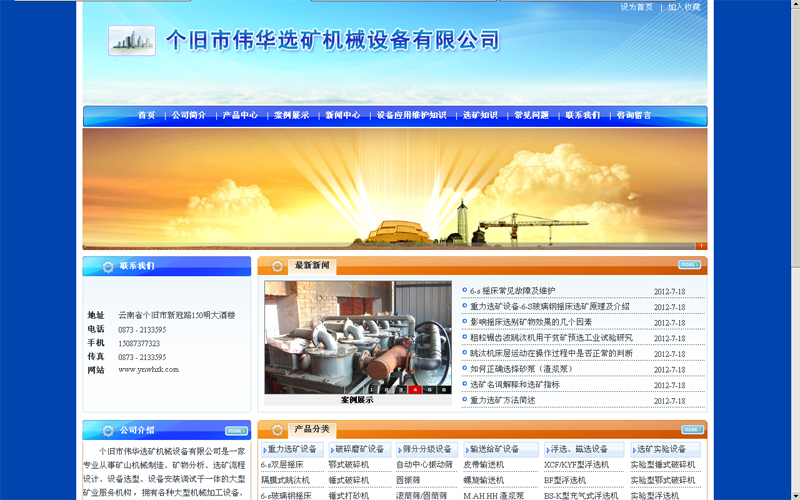Click the MORE icon in 公司介绍 panel
The width and height of the screenshot is (800, 500).
[235, 431]
